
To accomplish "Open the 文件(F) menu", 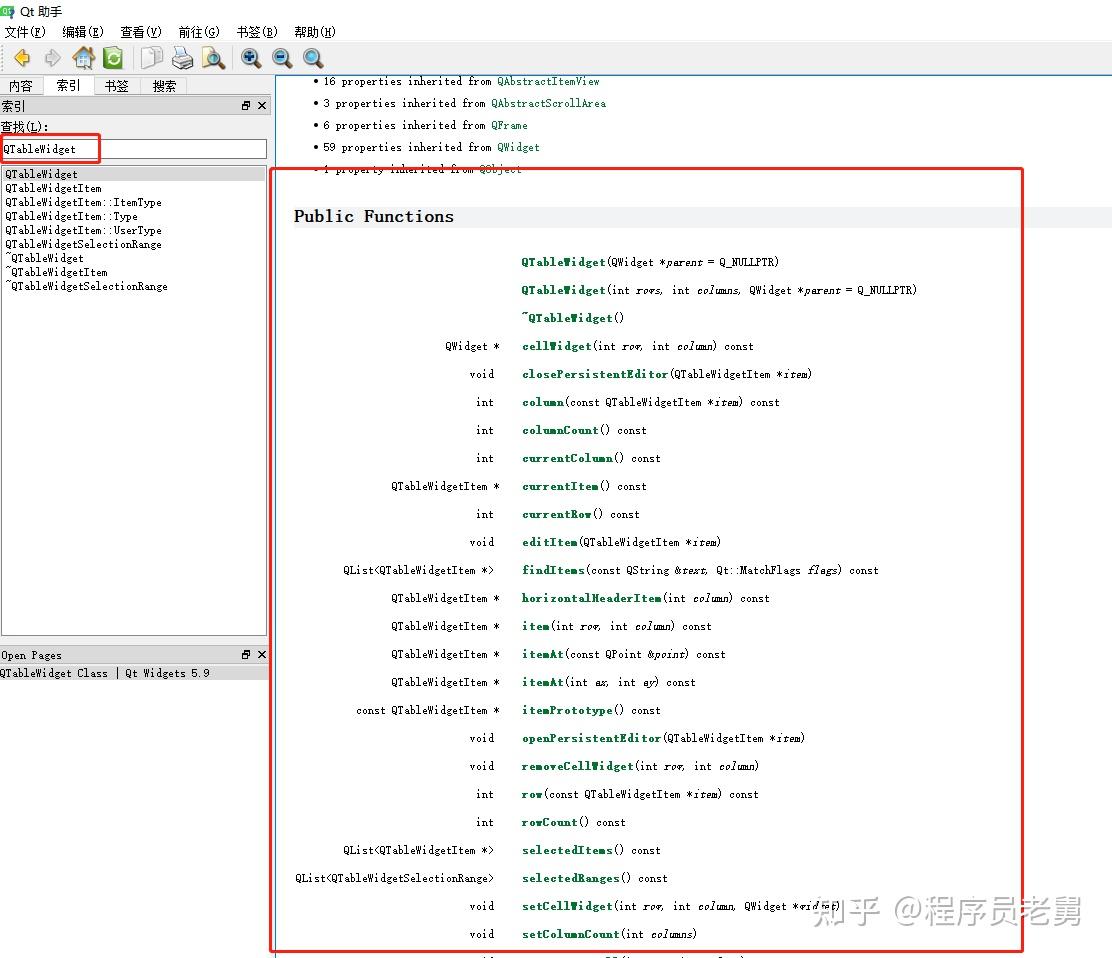I will click(x=25, y=32).
